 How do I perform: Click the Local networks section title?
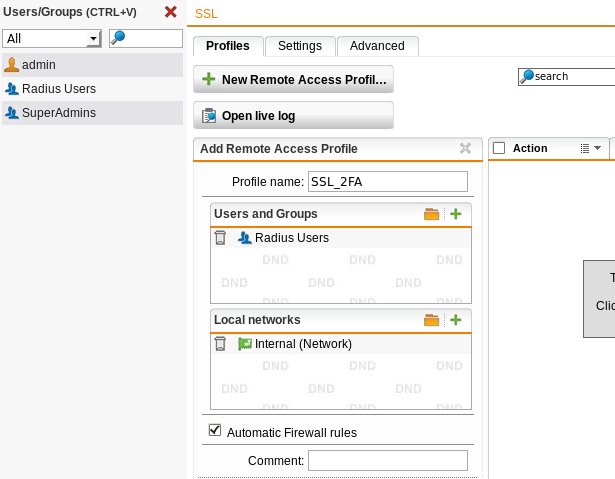click(257, 320)
